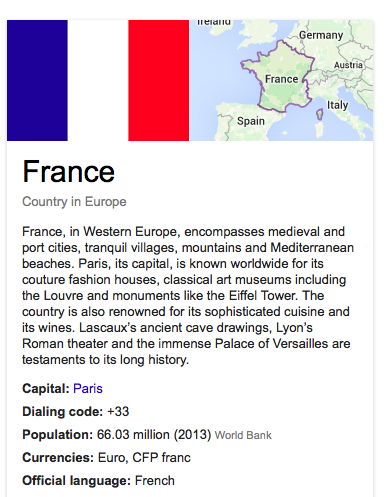Click the Italy label on map
This screenshot has width=390, height=497.
(x=337, y=105)
